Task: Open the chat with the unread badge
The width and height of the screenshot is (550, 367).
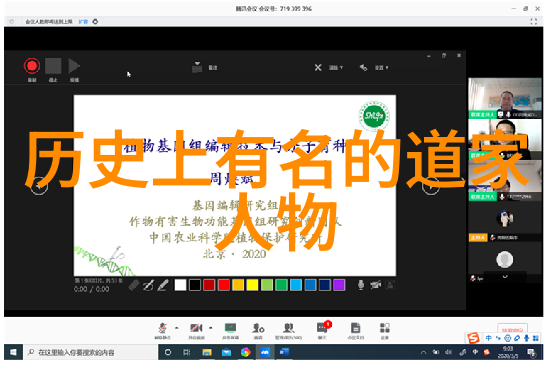Action: click(x=322, y=328)
